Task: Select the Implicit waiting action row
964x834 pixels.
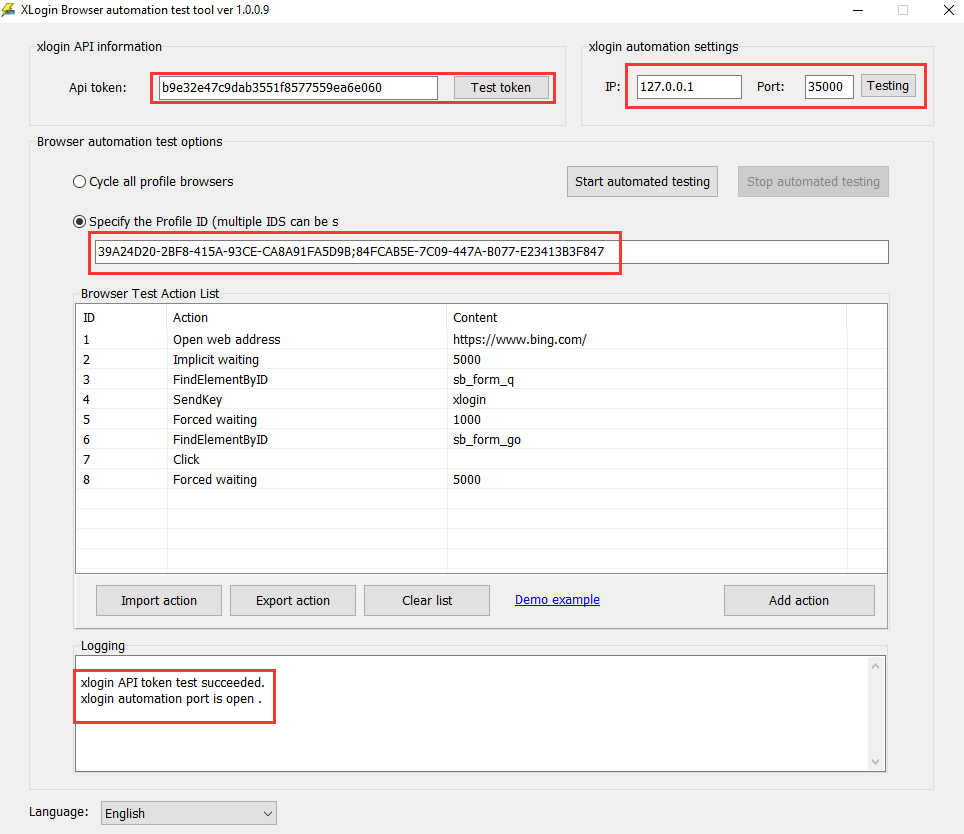Action: 481,360
